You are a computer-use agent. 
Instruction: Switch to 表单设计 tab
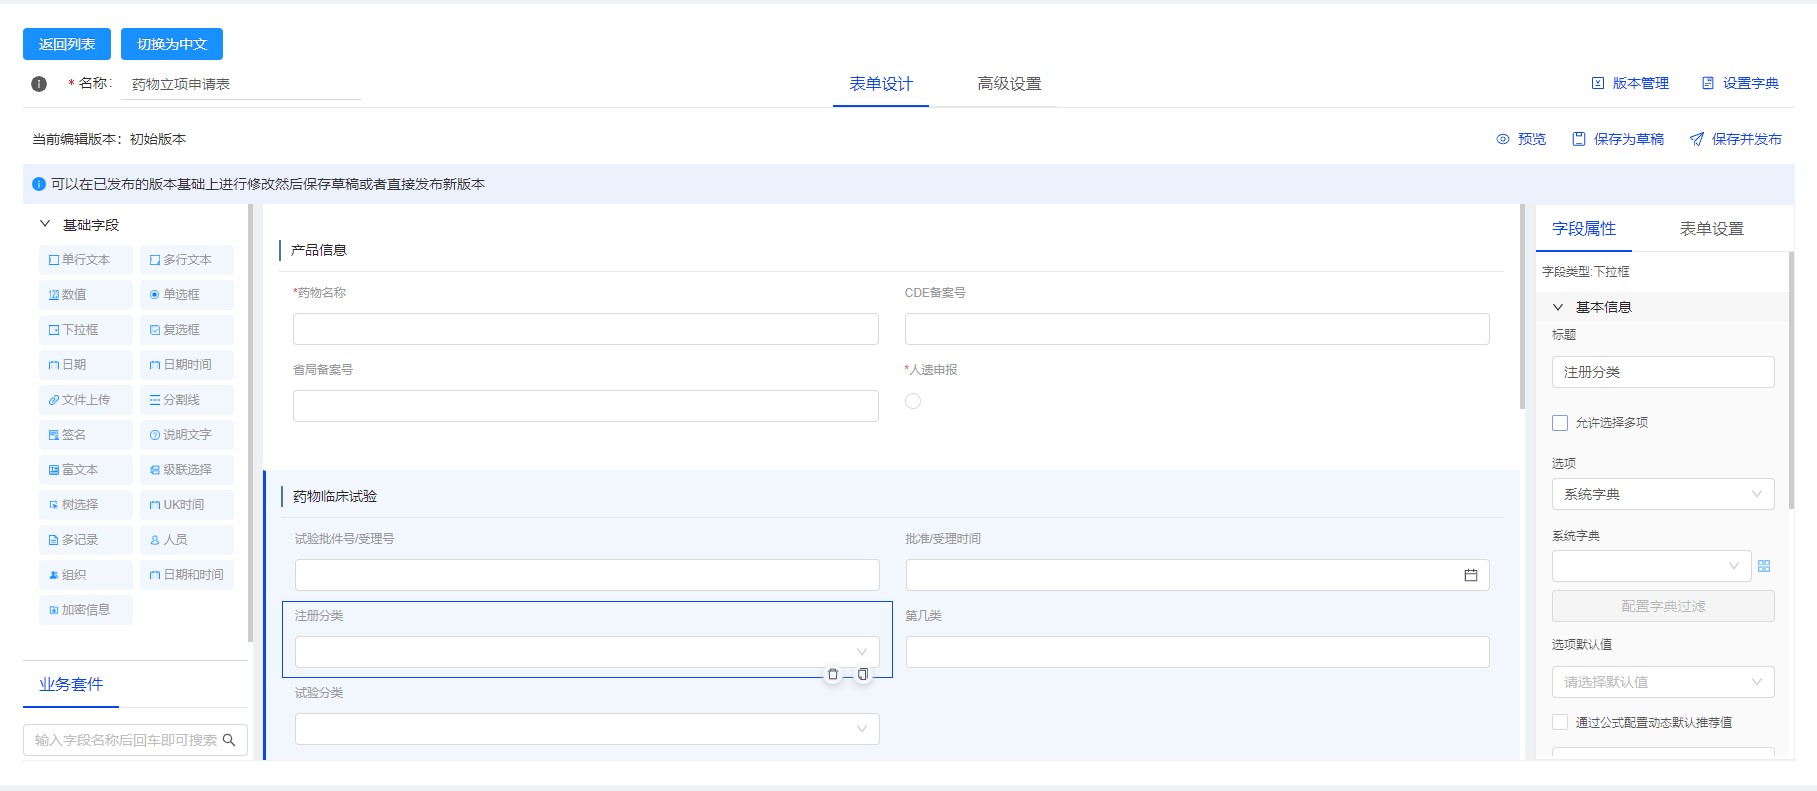881,84
